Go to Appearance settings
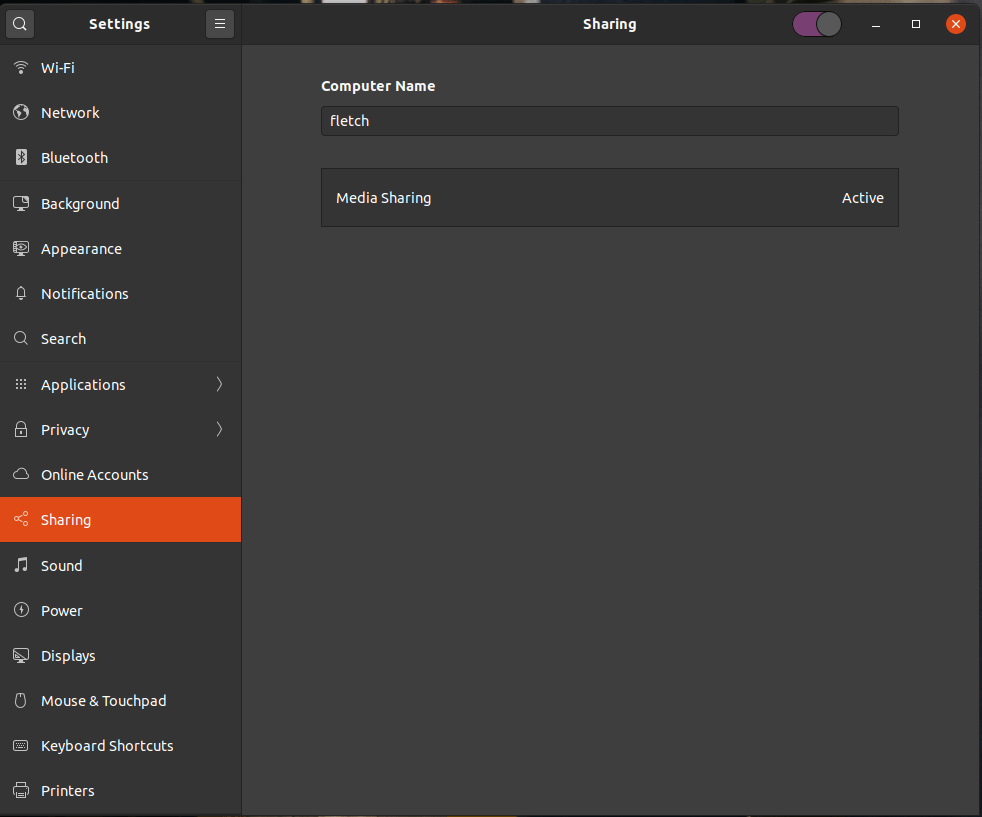 (x=81, y=249)
